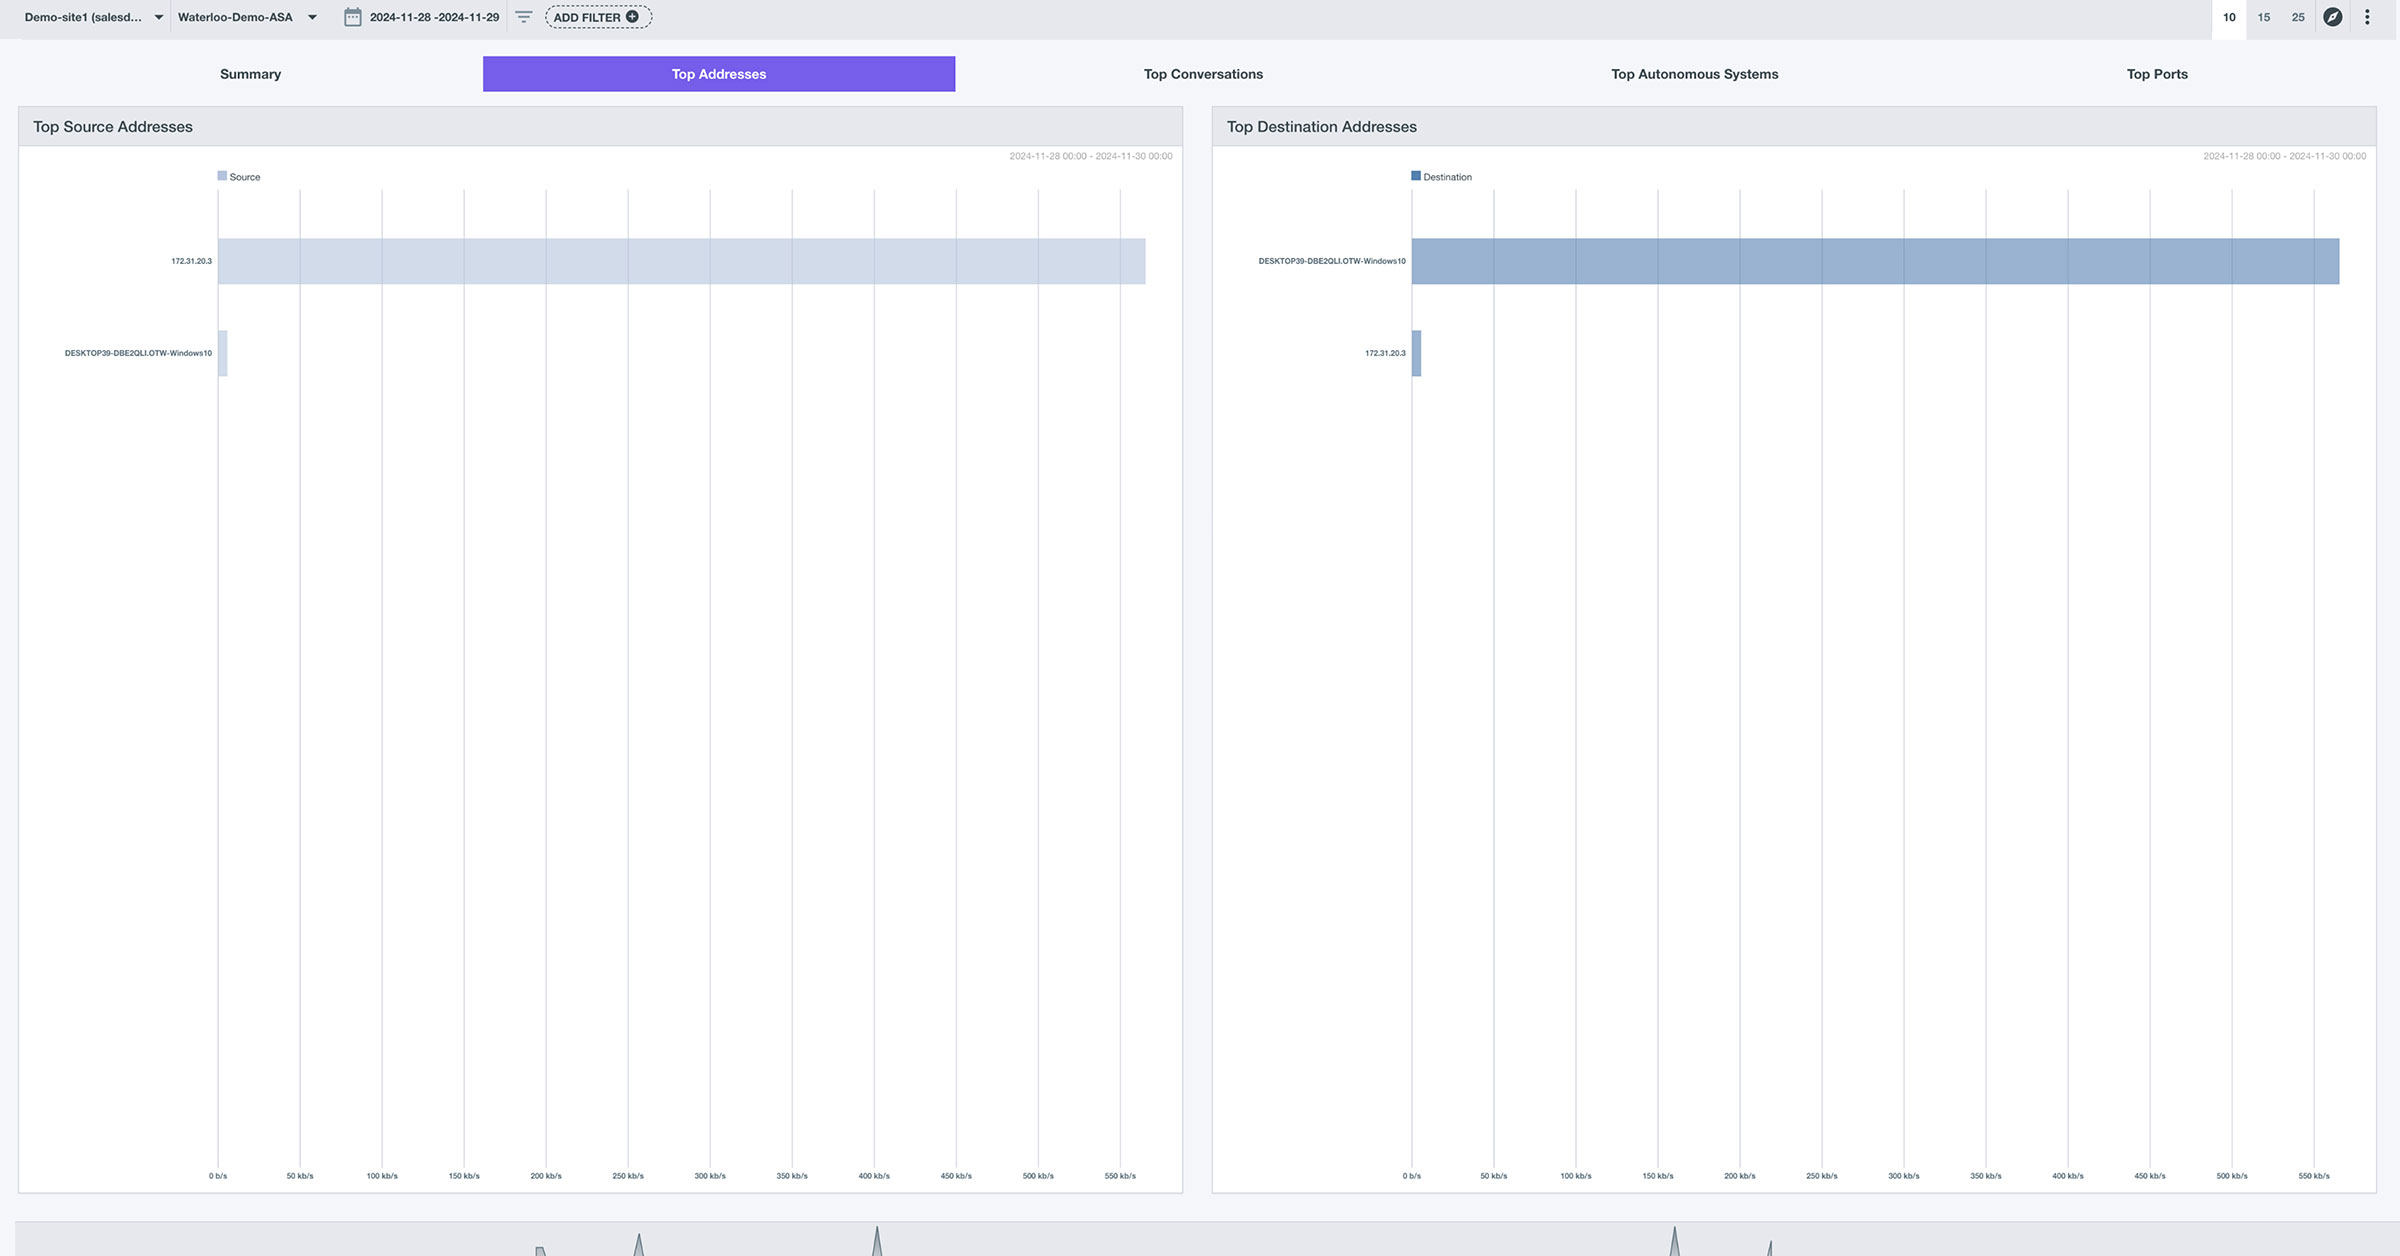Click DESKTOP39-DBE2QLI destination axis label
The image size is (2400, 1256).
point(1332,261)
